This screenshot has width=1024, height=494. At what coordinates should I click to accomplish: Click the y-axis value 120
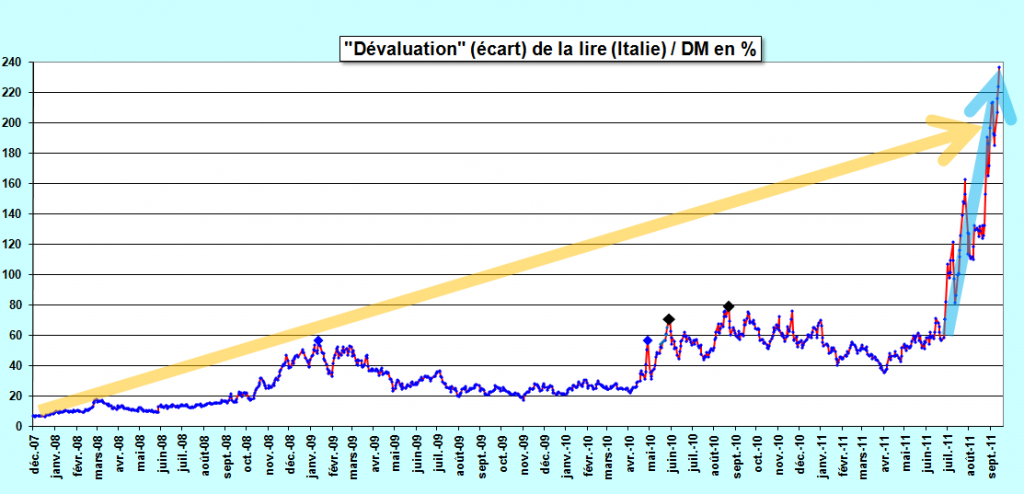click(11, 244)
